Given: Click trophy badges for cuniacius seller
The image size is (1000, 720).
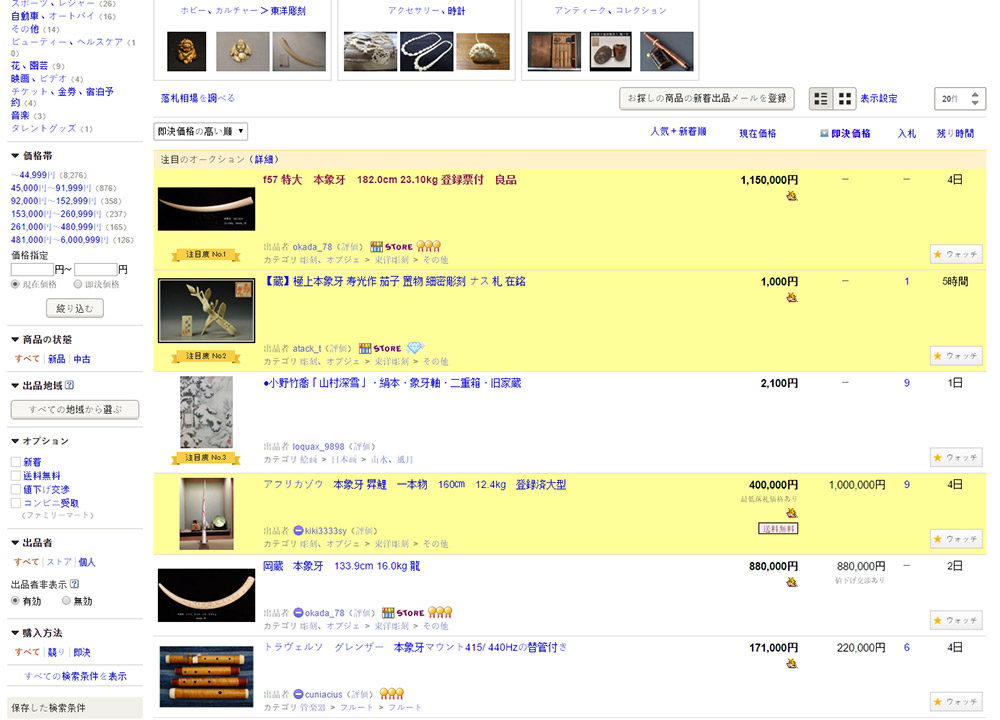Looking at the screenshot, I should click(x=392, y=693).
